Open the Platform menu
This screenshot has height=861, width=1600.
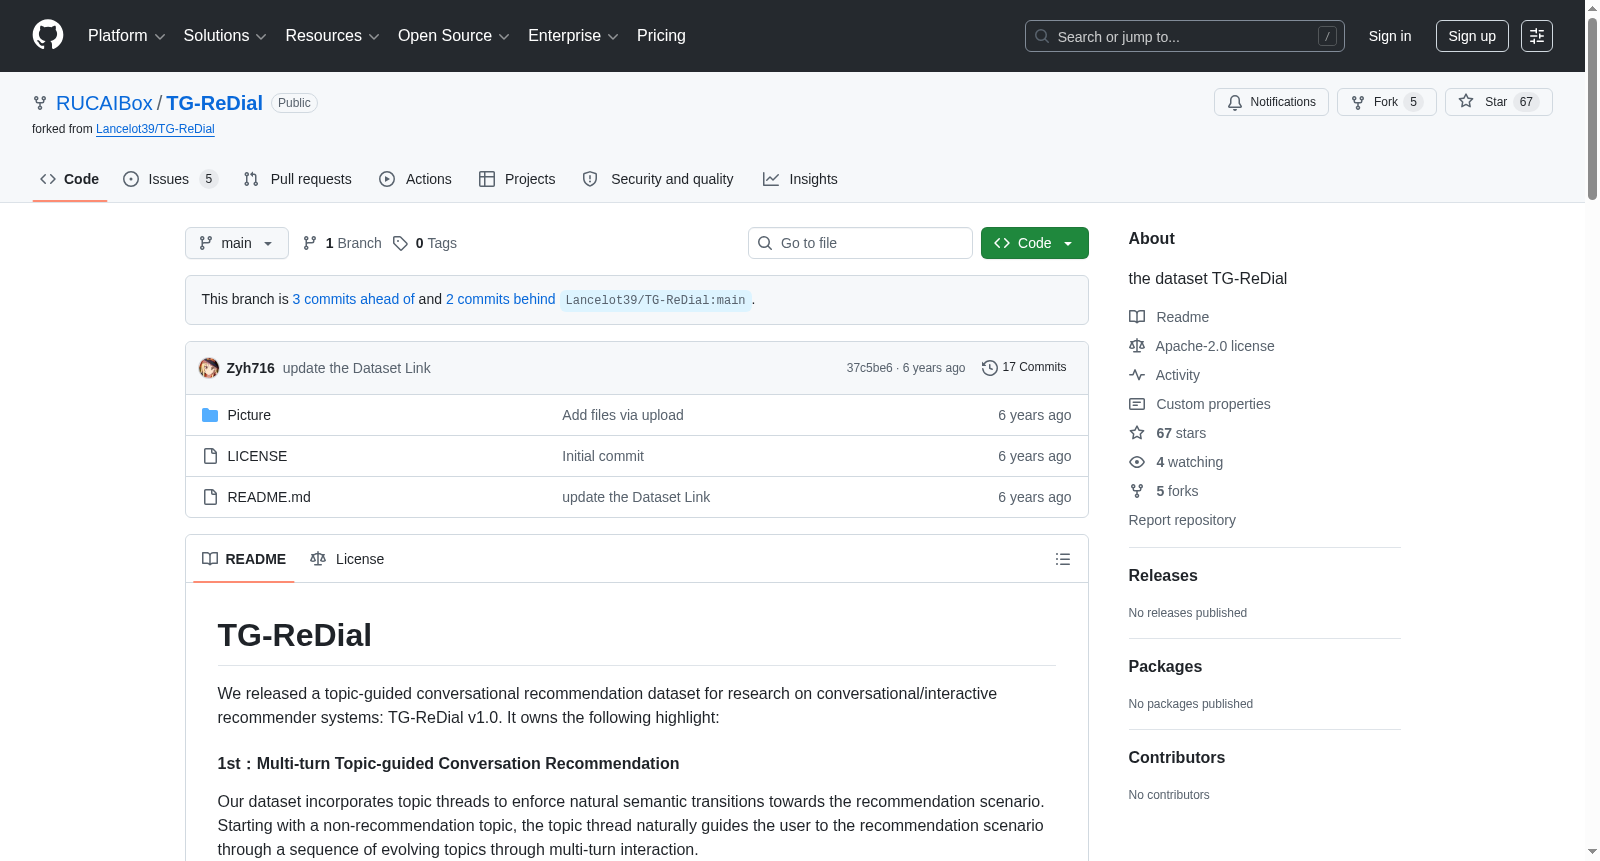coord(126,36)
